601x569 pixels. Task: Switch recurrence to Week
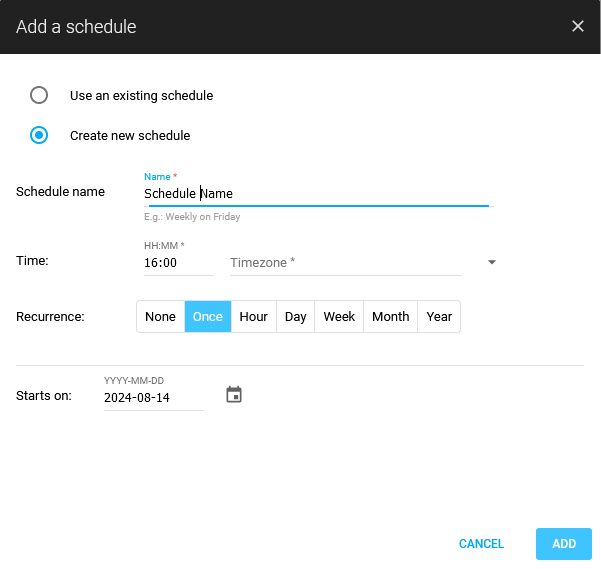(x=339, y=316)
